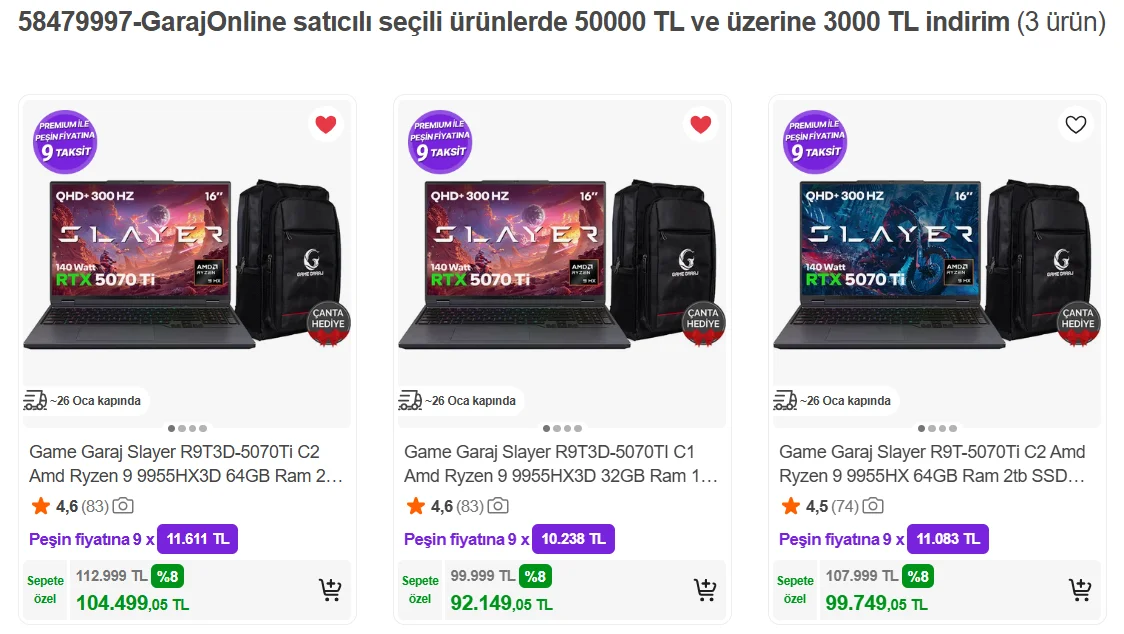Open Game Garaj Slayer R9T3D-5070Ti C2 product title

[x=186, y=464]
